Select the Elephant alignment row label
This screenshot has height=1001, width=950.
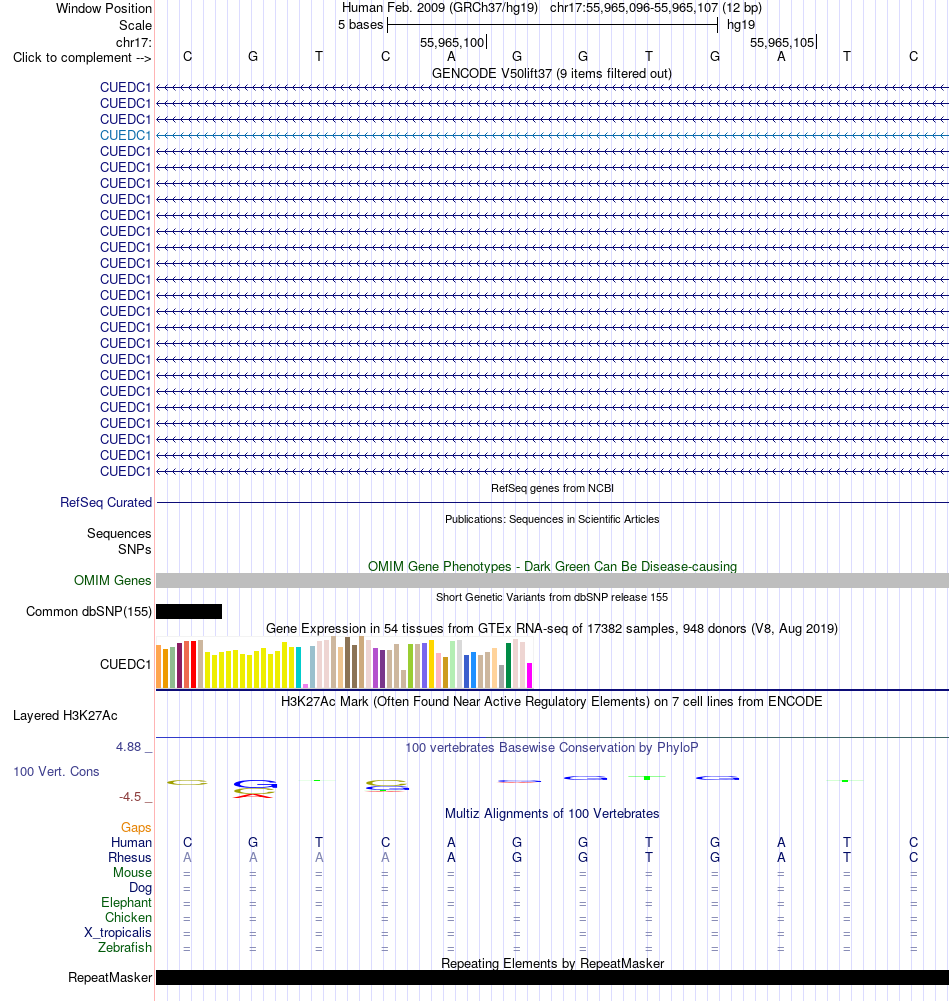(x=126, y=903)
